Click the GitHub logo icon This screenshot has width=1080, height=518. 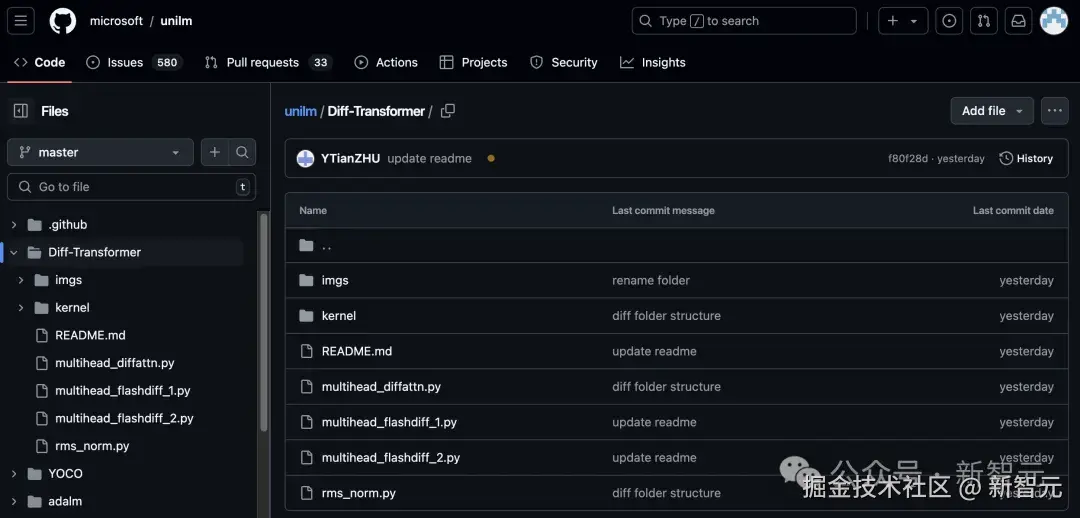tap(62, 21)
